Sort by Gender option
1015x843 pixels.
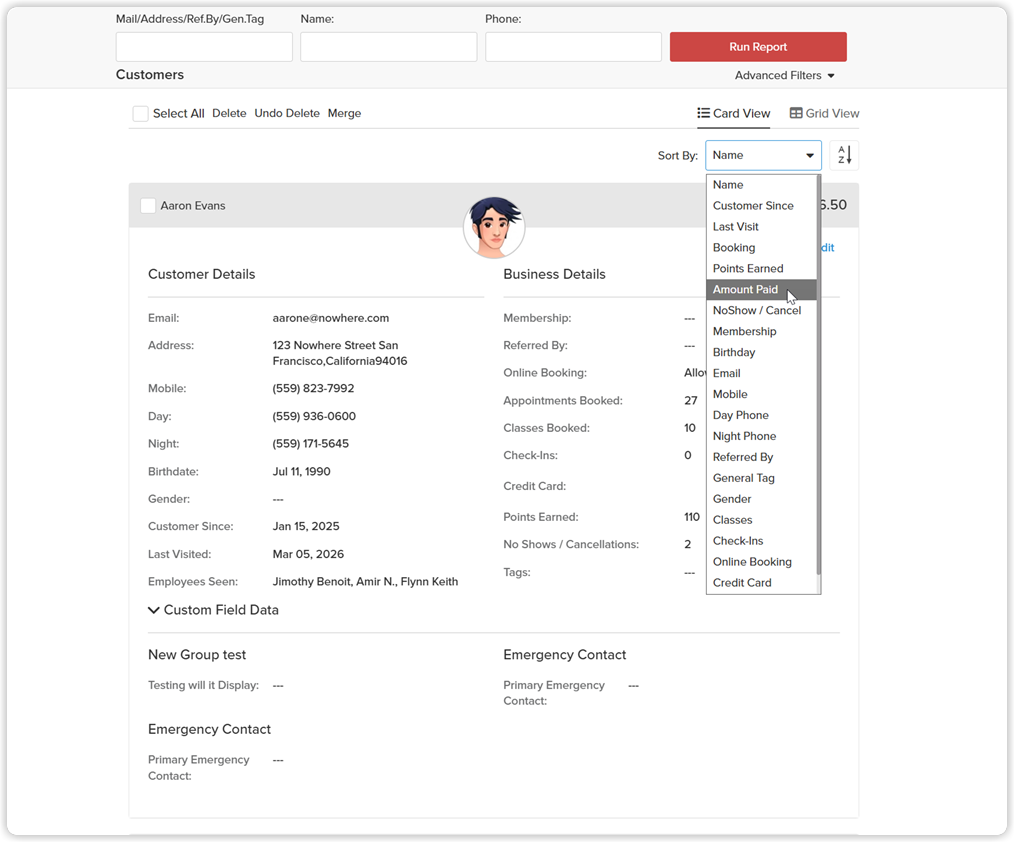[x=761, y=499]
